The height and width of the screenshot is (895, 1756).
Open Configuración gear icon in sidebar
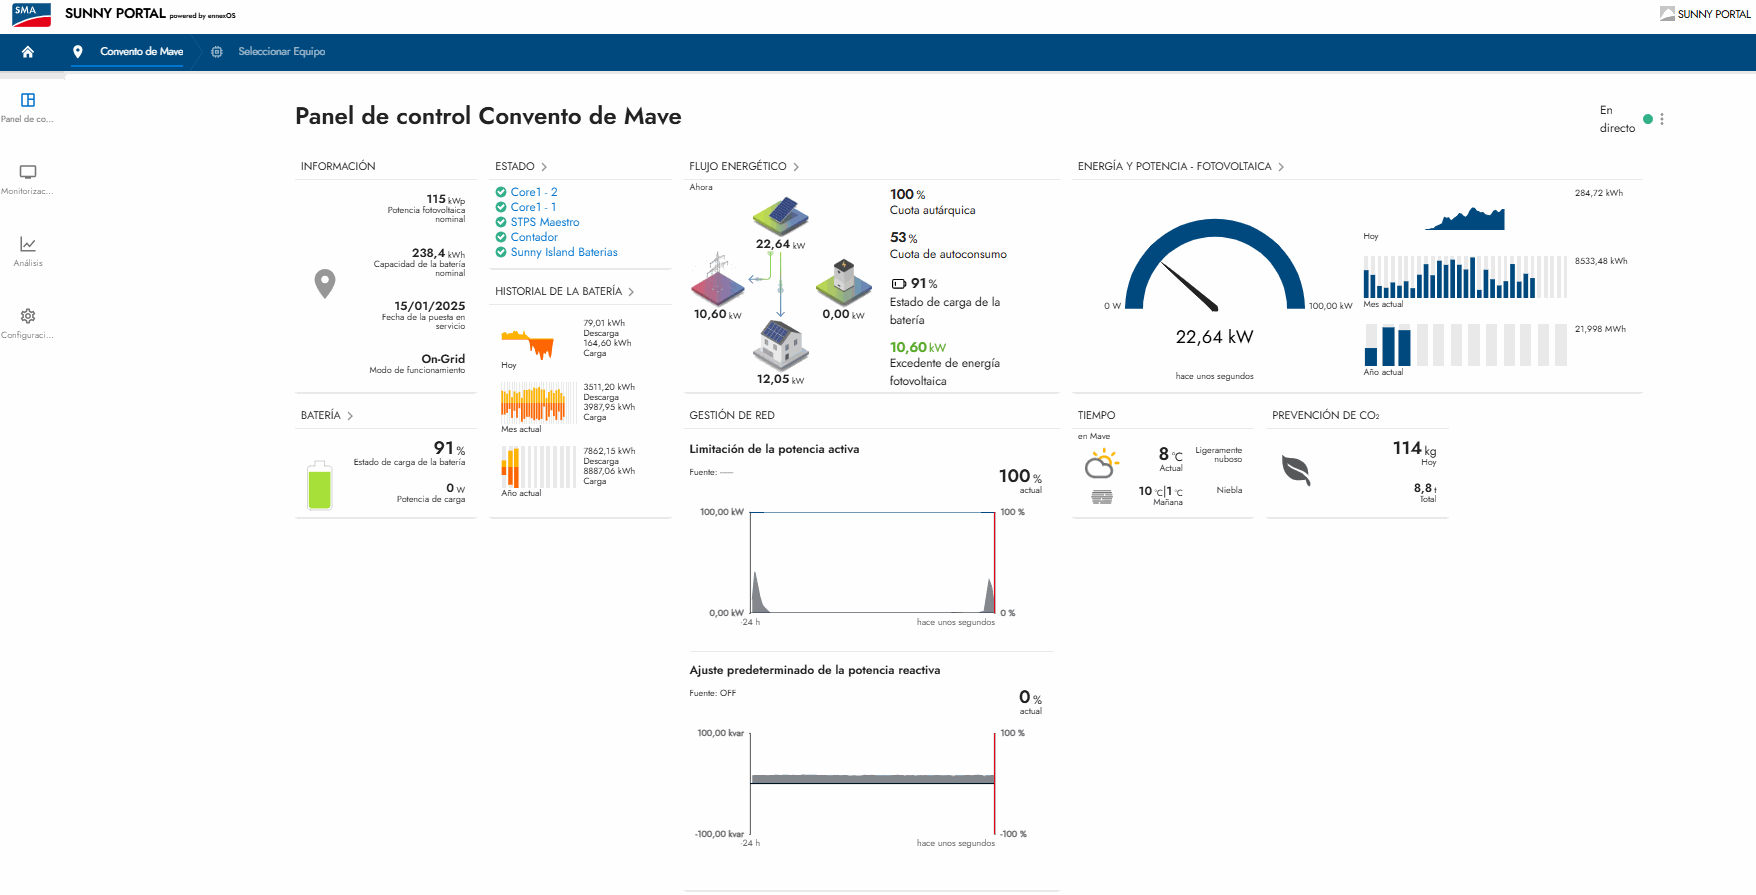28,316
